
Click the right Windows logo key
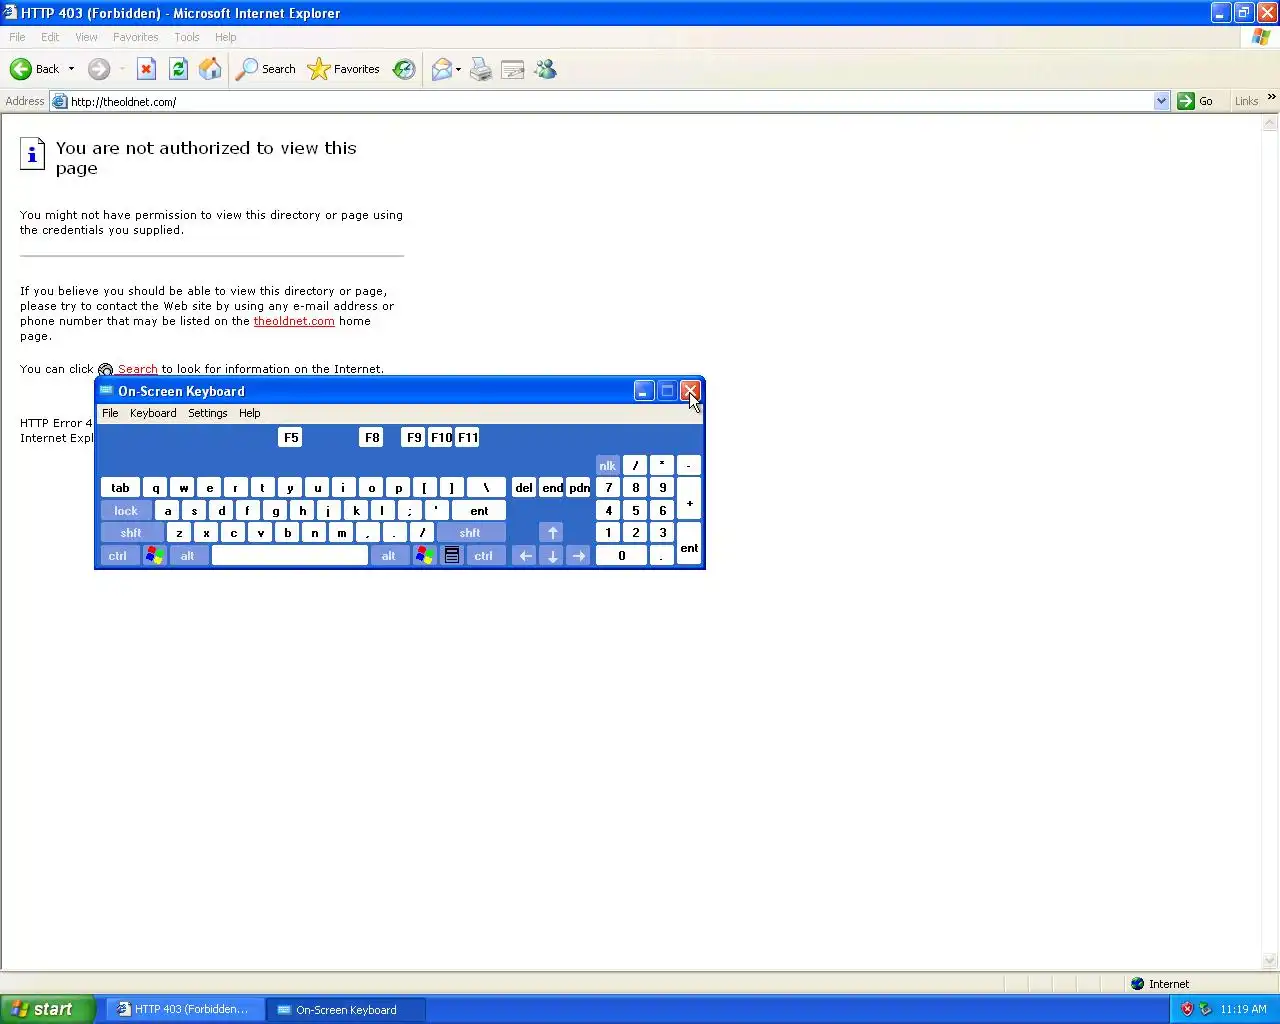(424, 555)
